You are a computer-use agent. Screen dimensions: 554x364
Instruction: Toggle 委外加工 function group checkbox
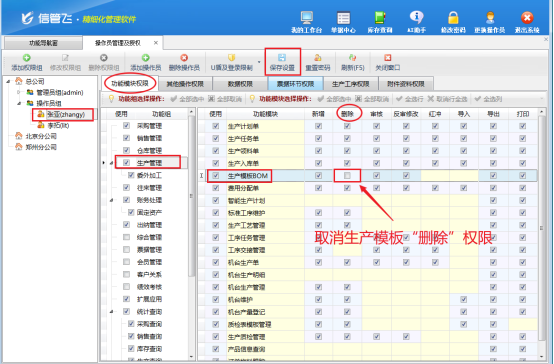pos(131,175)
